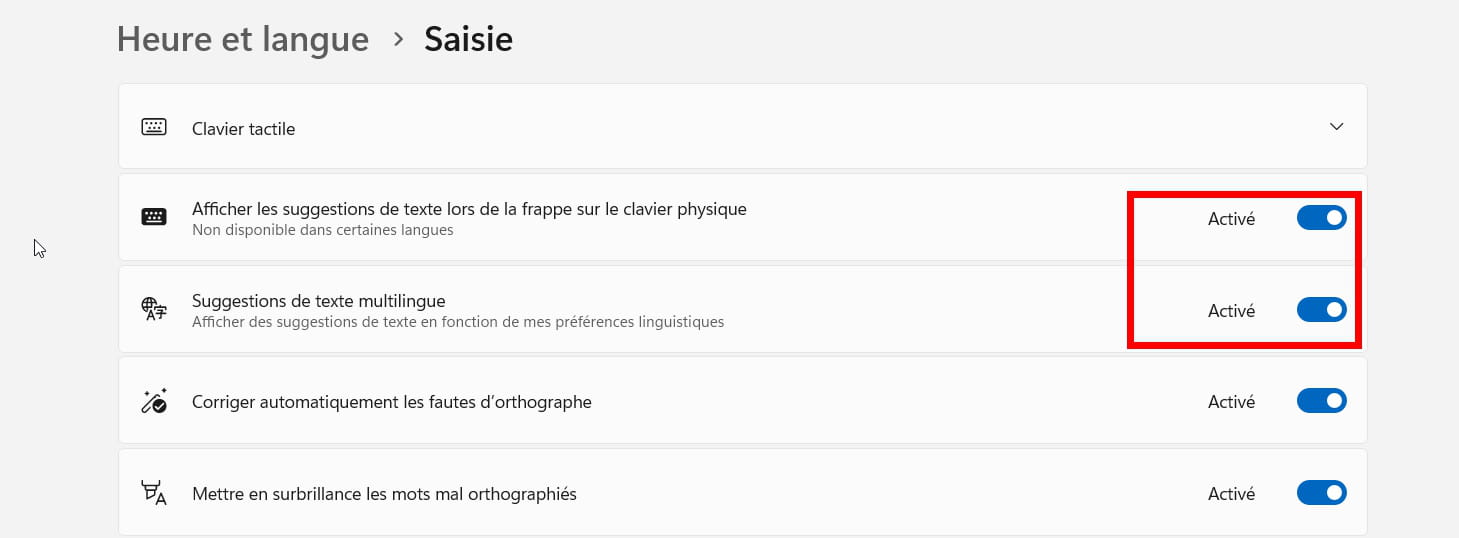Switch off misspelled word highlighting

pyautogui.click(x=1321, y=493)
